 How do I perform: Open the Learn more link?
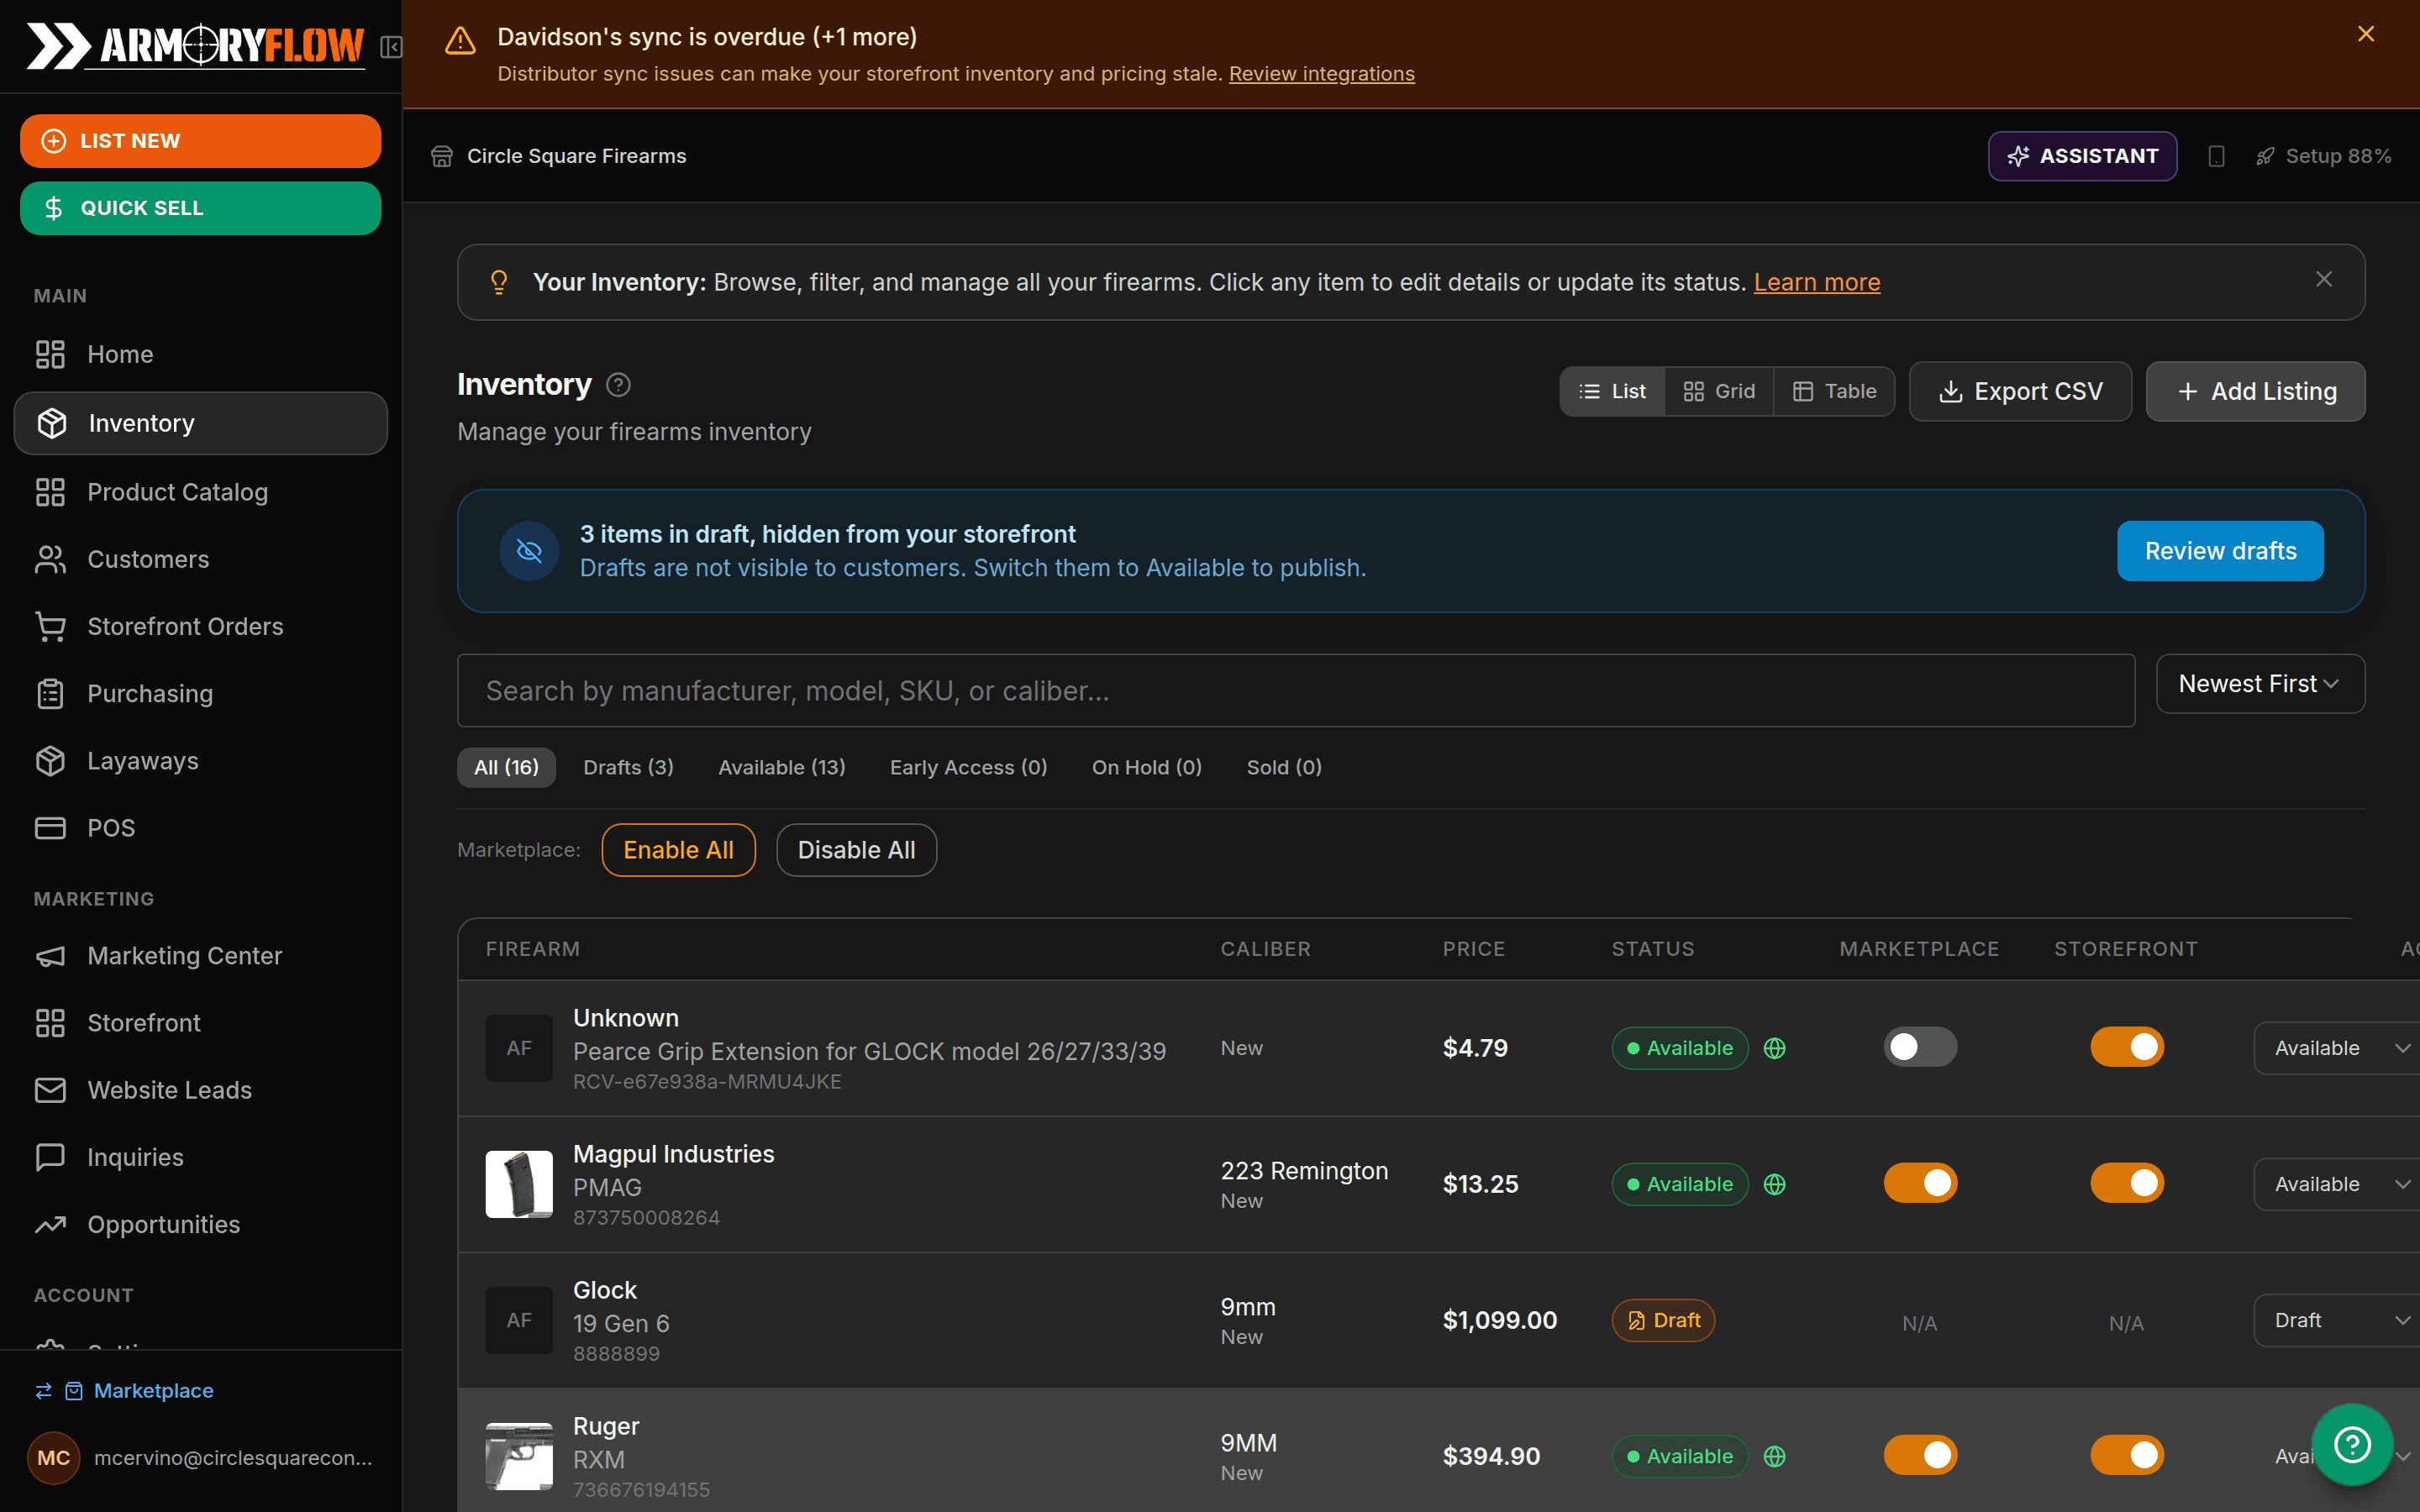click(x=1817, y=282)
